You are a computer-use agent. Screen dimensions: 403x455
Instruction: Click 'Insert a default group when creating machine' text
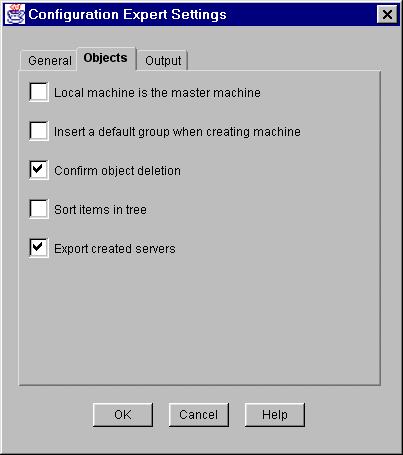click(x=177, y=132)
